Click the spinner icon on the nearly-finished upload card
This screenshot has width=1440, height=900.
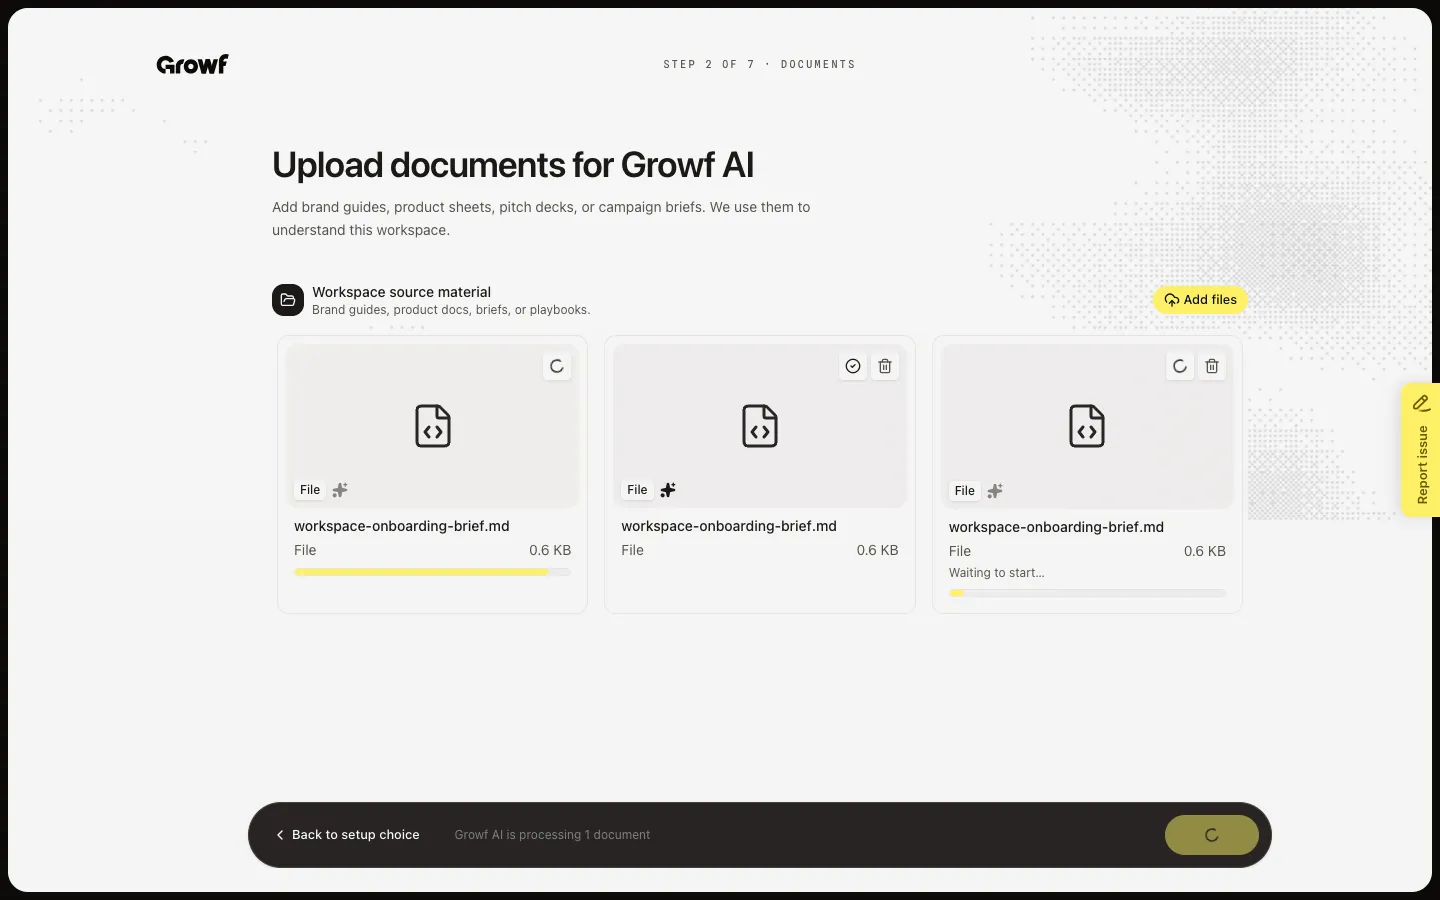(557, 366)
